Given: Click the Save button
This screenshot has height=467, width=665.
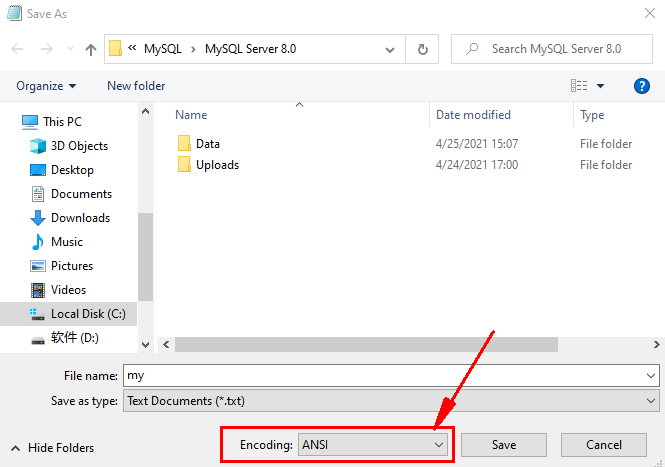Looking at the screenshot, I should click(503, 445).
